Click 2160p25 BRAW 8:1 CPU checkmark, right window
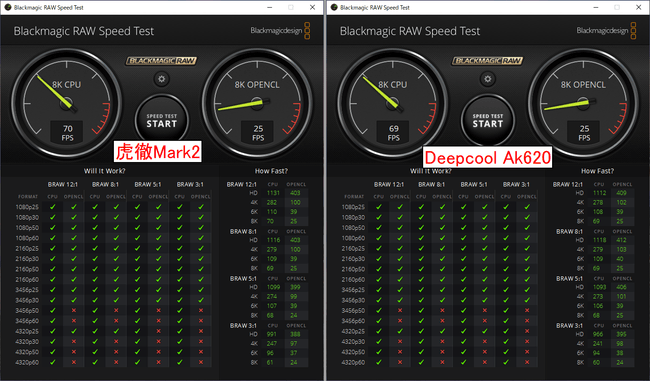This screenshot has width=650, height=381. click(x=421, y=248)
